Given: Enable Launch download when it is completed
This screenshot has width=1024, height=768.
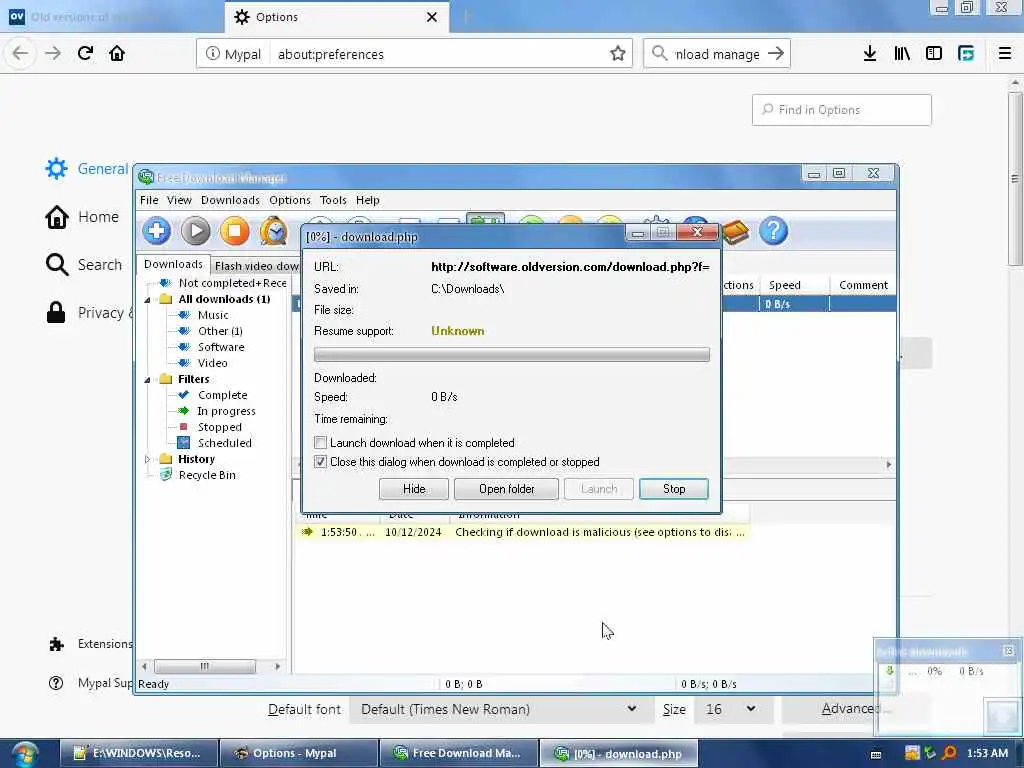Looking at the screenshot, I should [320, 443].
